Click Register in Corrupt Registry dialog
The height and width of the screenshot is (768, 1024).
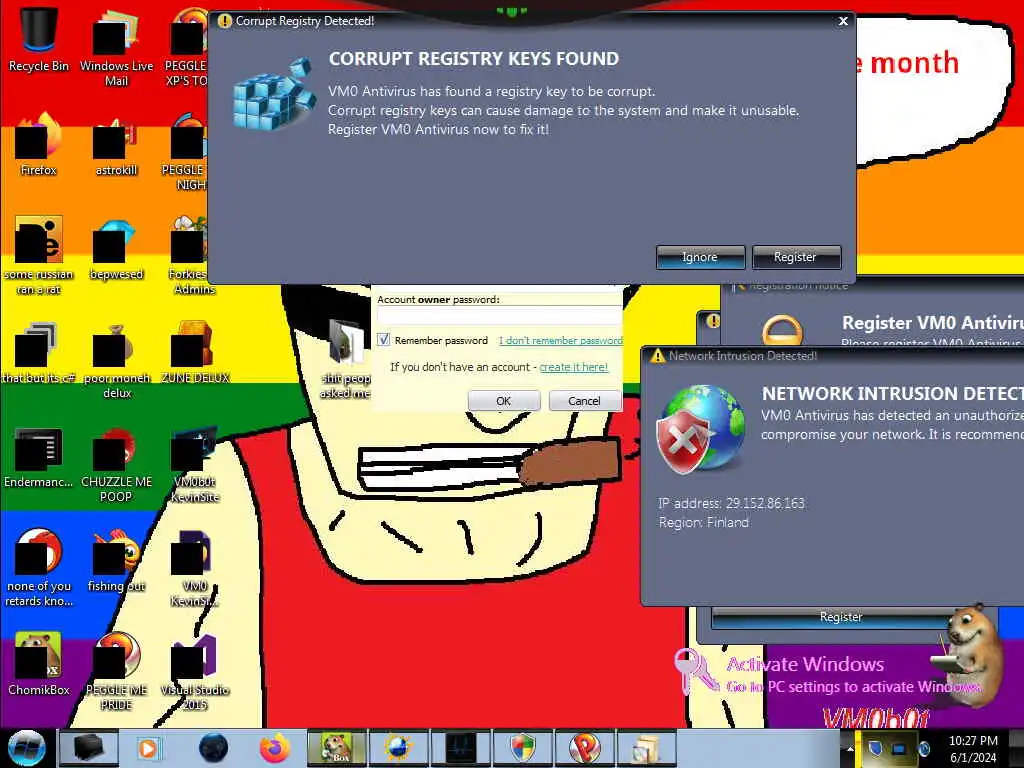(795, 257)
